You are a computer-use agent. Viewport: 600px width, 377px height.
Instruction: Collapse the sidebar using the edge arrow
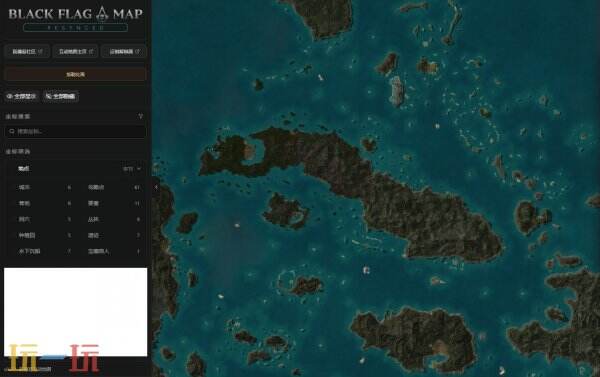(x=156, y=187)
